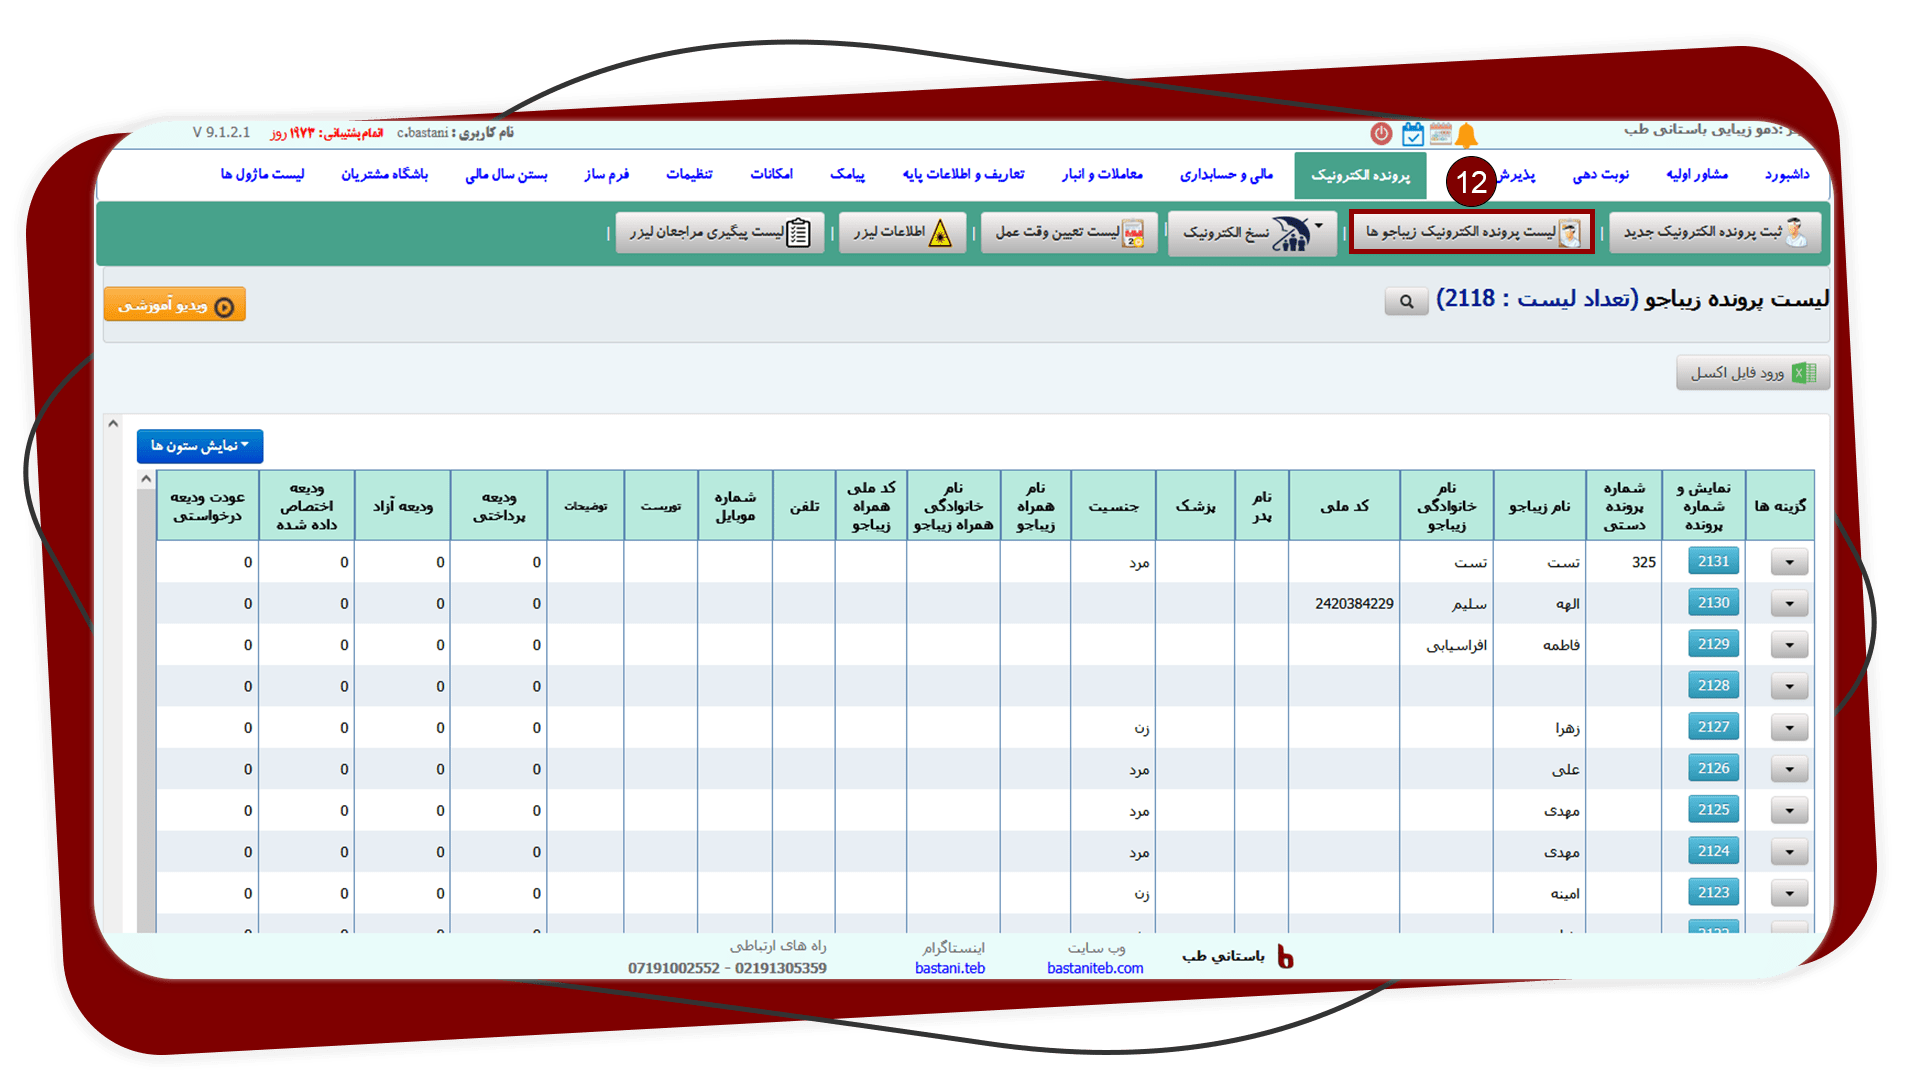Image resolution: width=1920 pixels, height=1080 pixels.
Task: Open file number 2125 blue button
Action: click(x=1713, y=810)
